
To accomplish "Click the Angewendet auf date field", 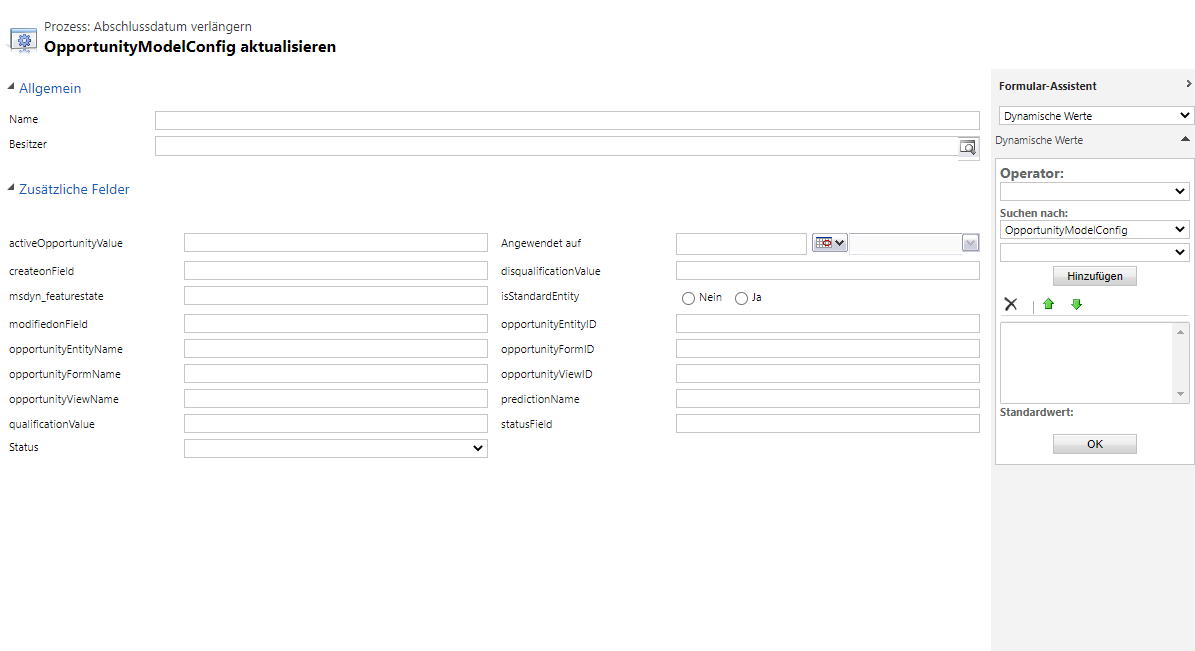I will click(x=741, y=244).
